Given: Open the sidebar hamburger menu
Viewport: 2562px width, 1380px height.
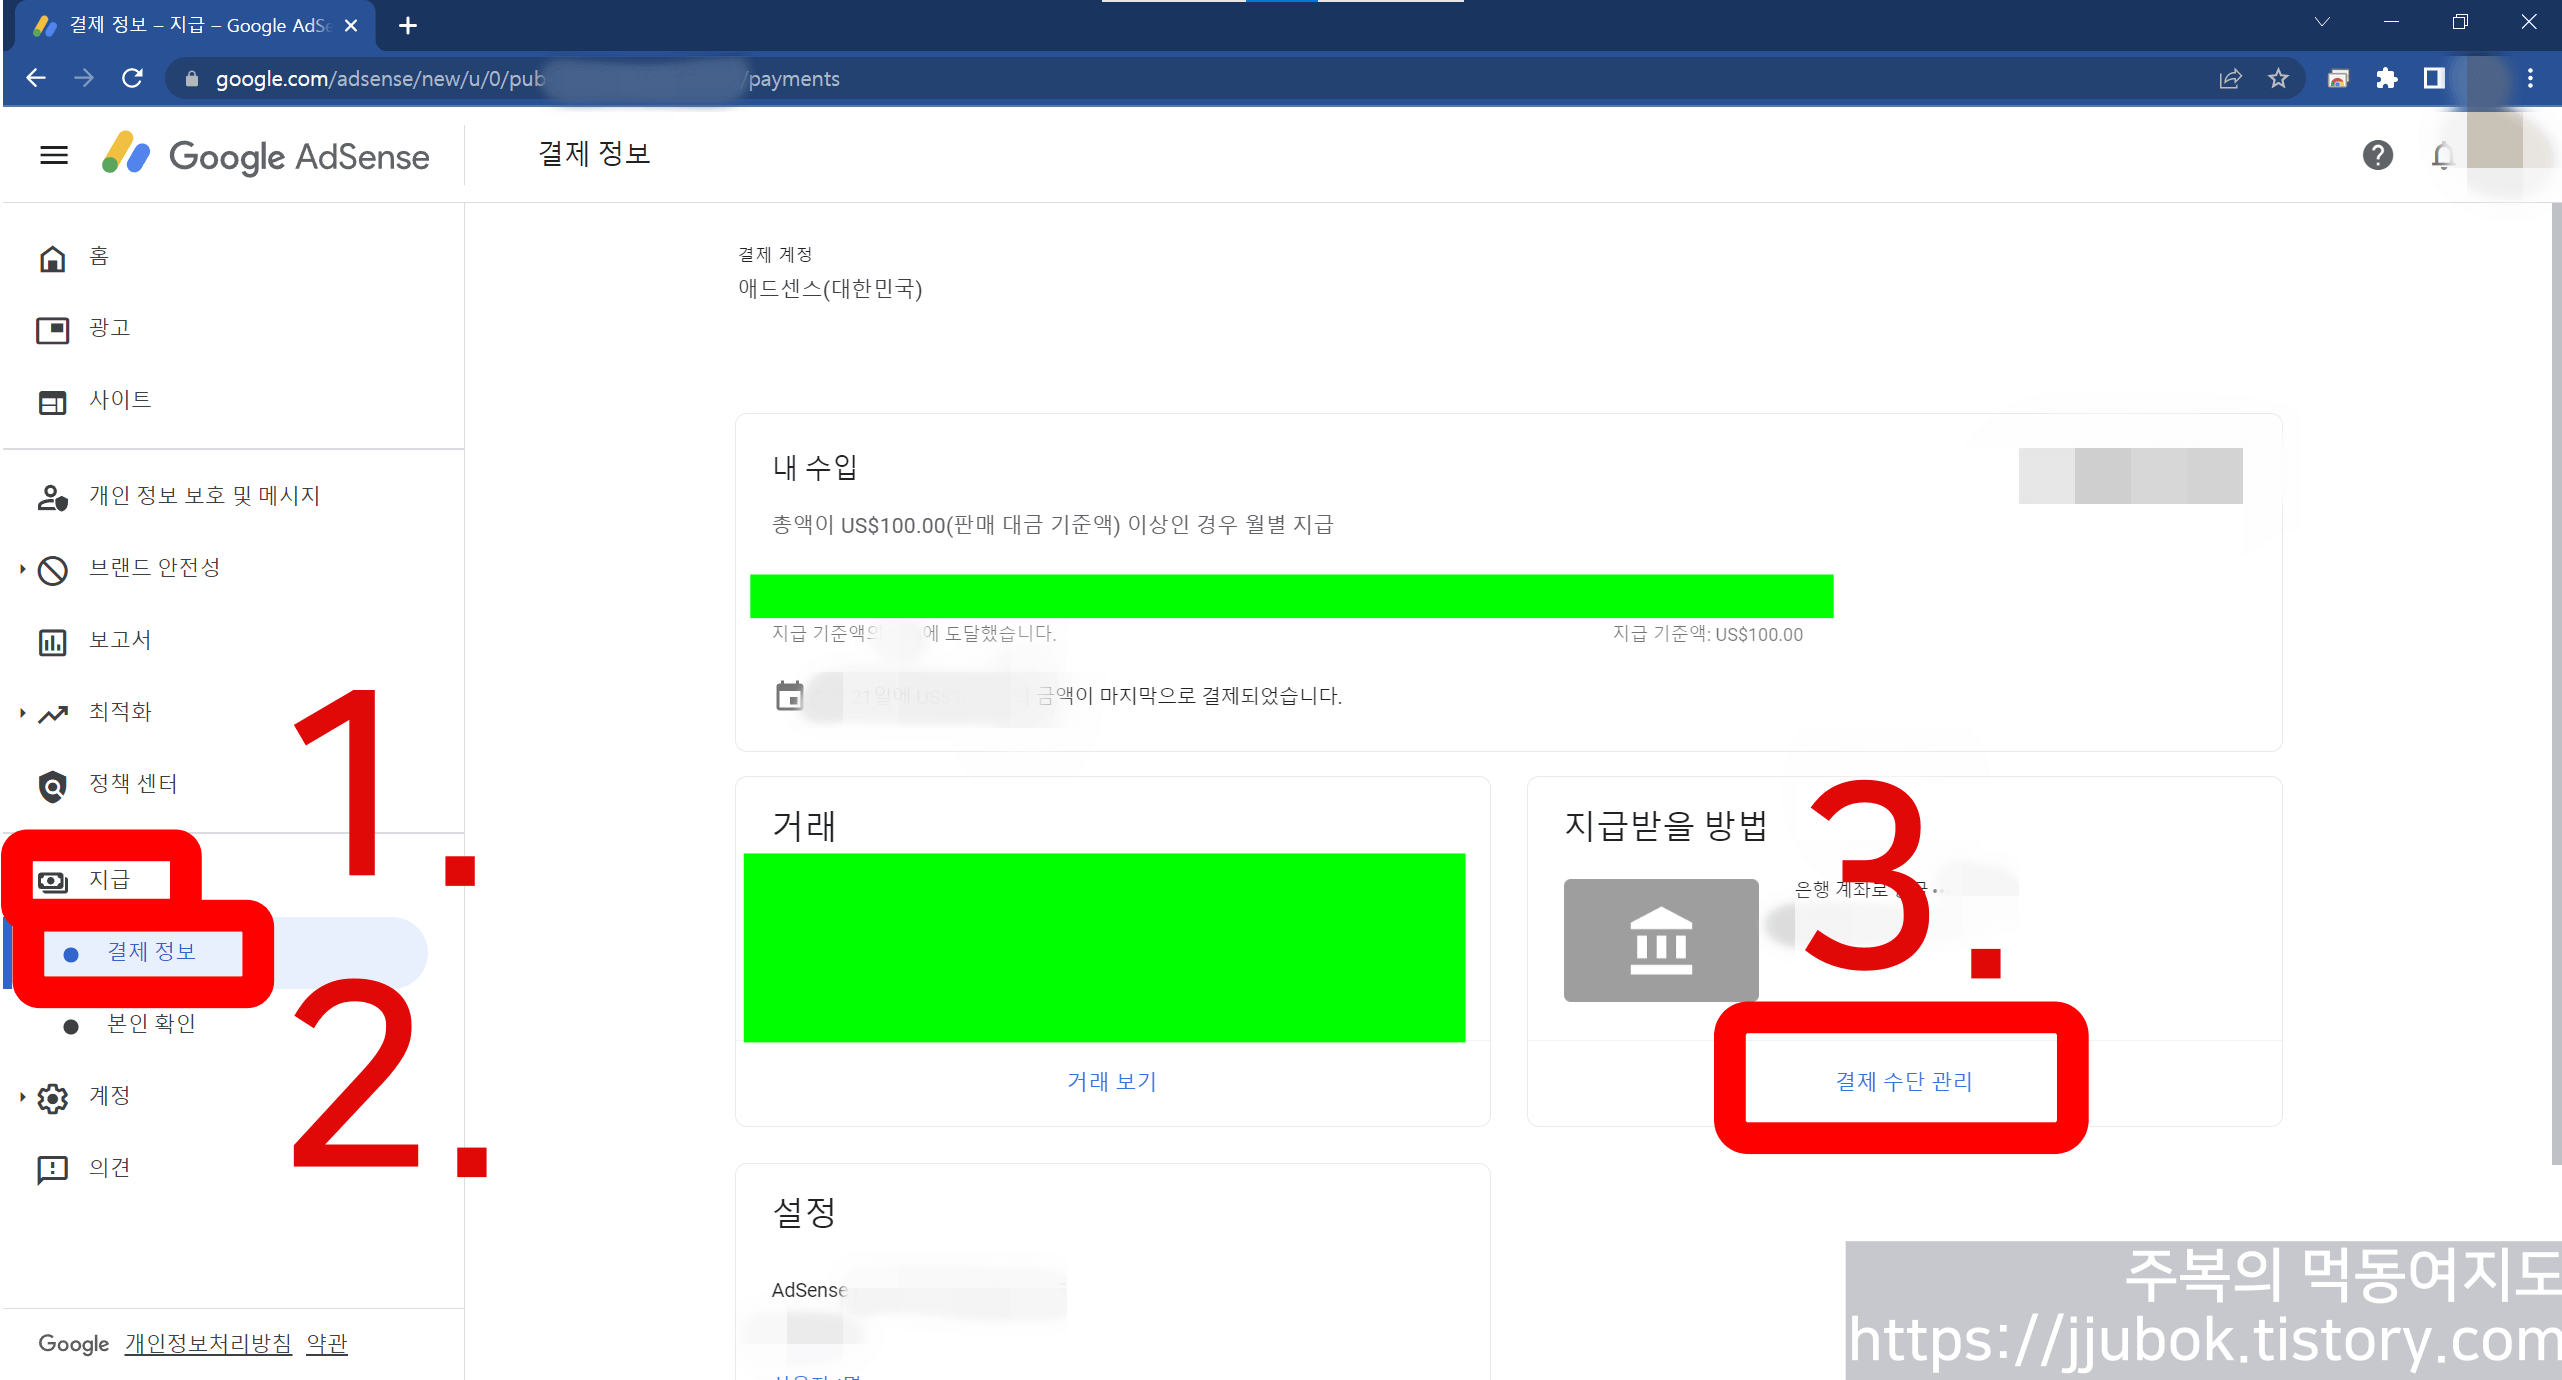Looking at the screenshot, I should [x=52, y=155].
